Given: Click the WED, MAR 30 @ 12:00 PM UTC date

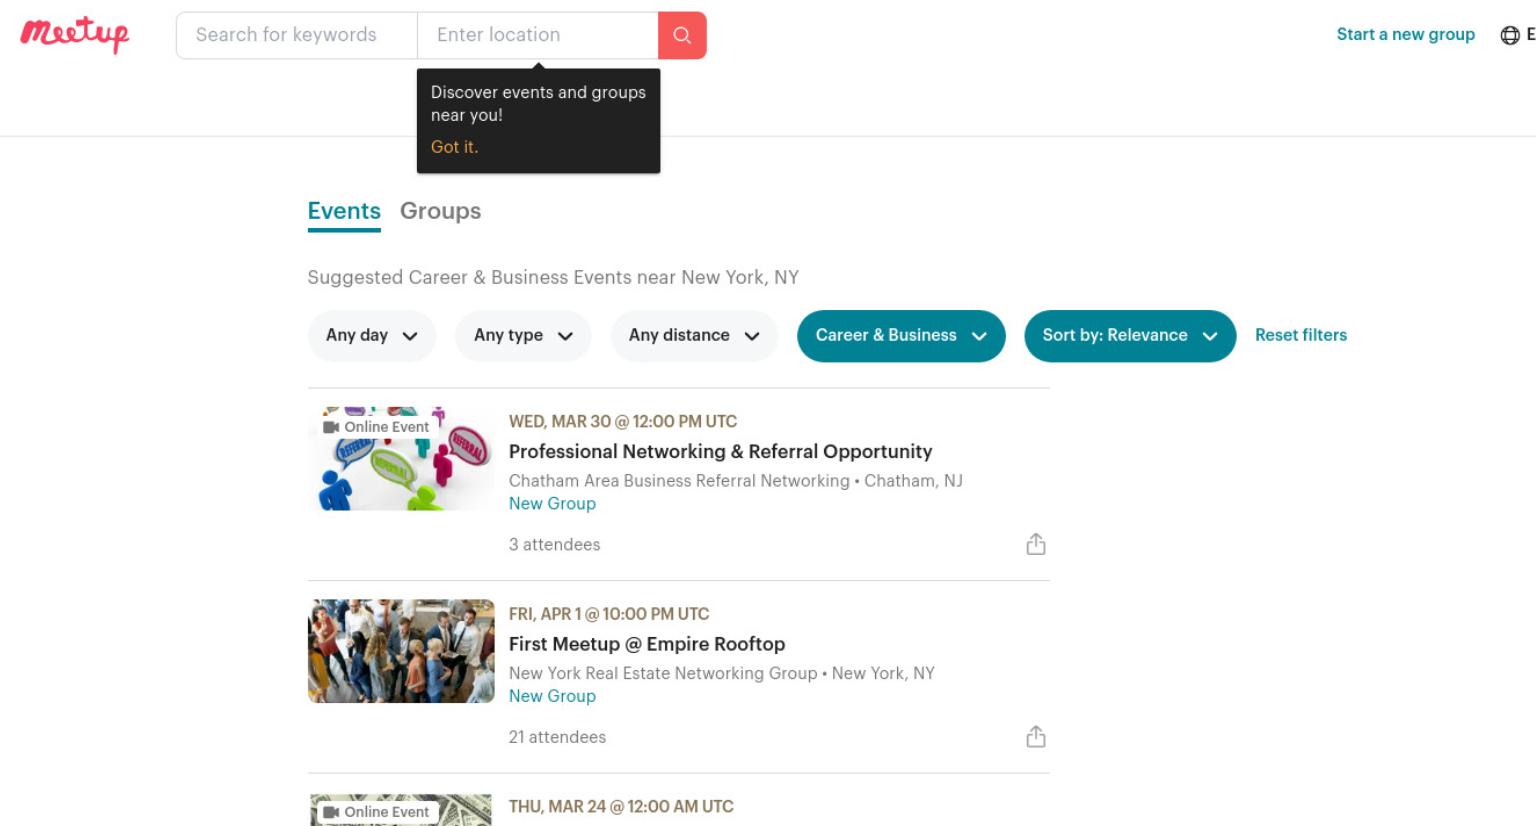Looking at the screenshot, I should [623, 422].
